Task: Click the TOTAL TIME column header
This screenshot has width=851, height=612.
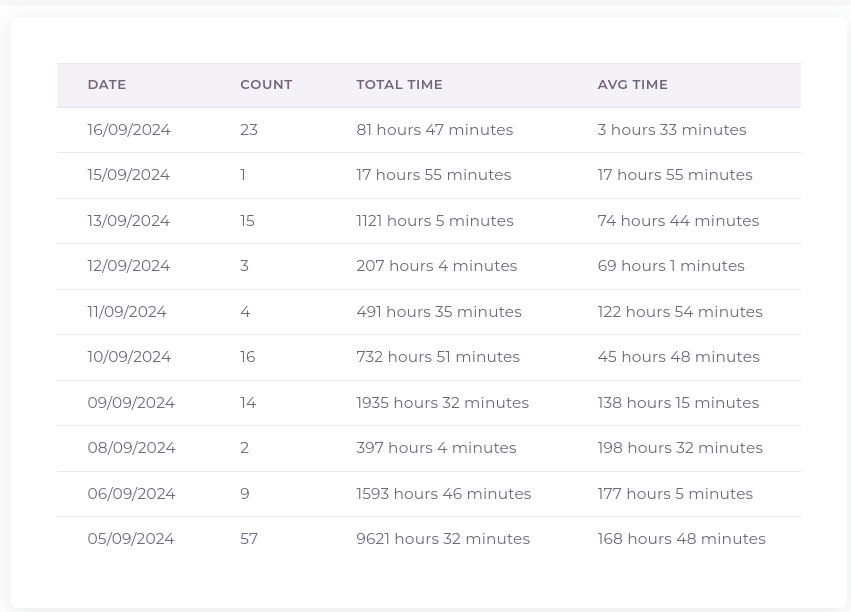Action: (x=399, y=85)
